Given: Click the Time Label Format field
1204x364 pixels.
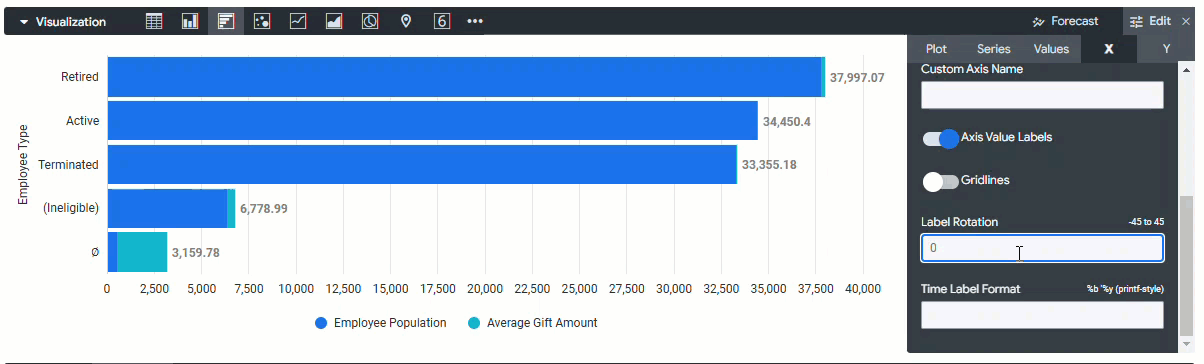Looking at the screenshot, I should pos(1042,315).
